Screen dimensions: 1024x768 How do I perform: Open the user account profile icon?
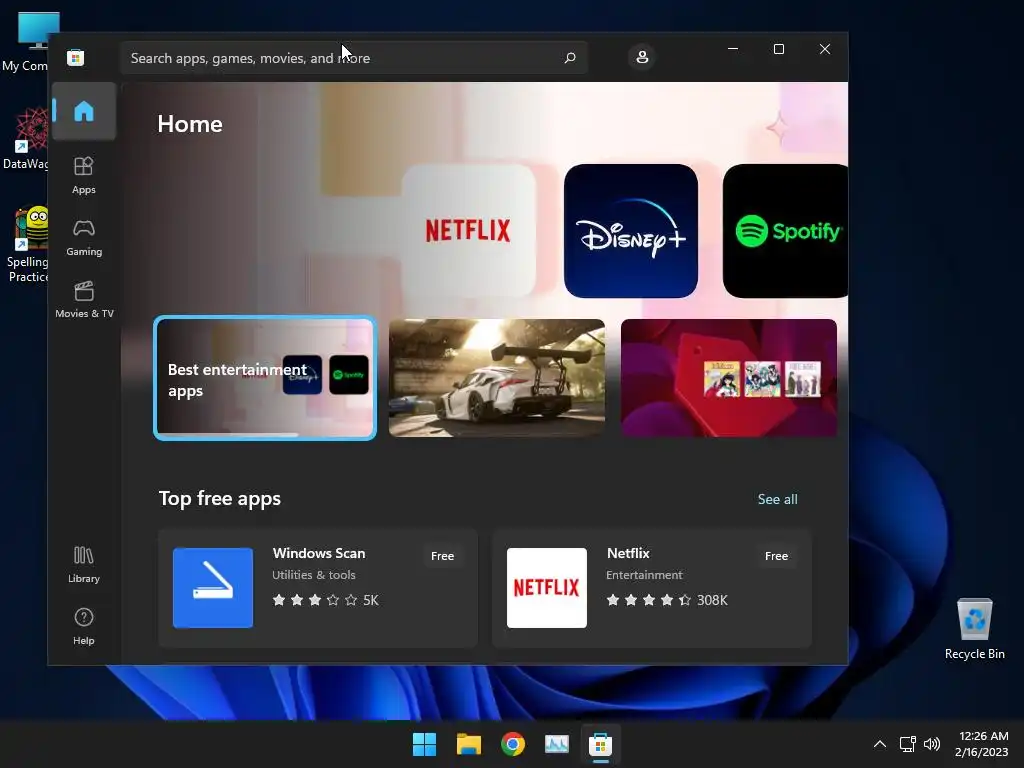coord(642,57)
